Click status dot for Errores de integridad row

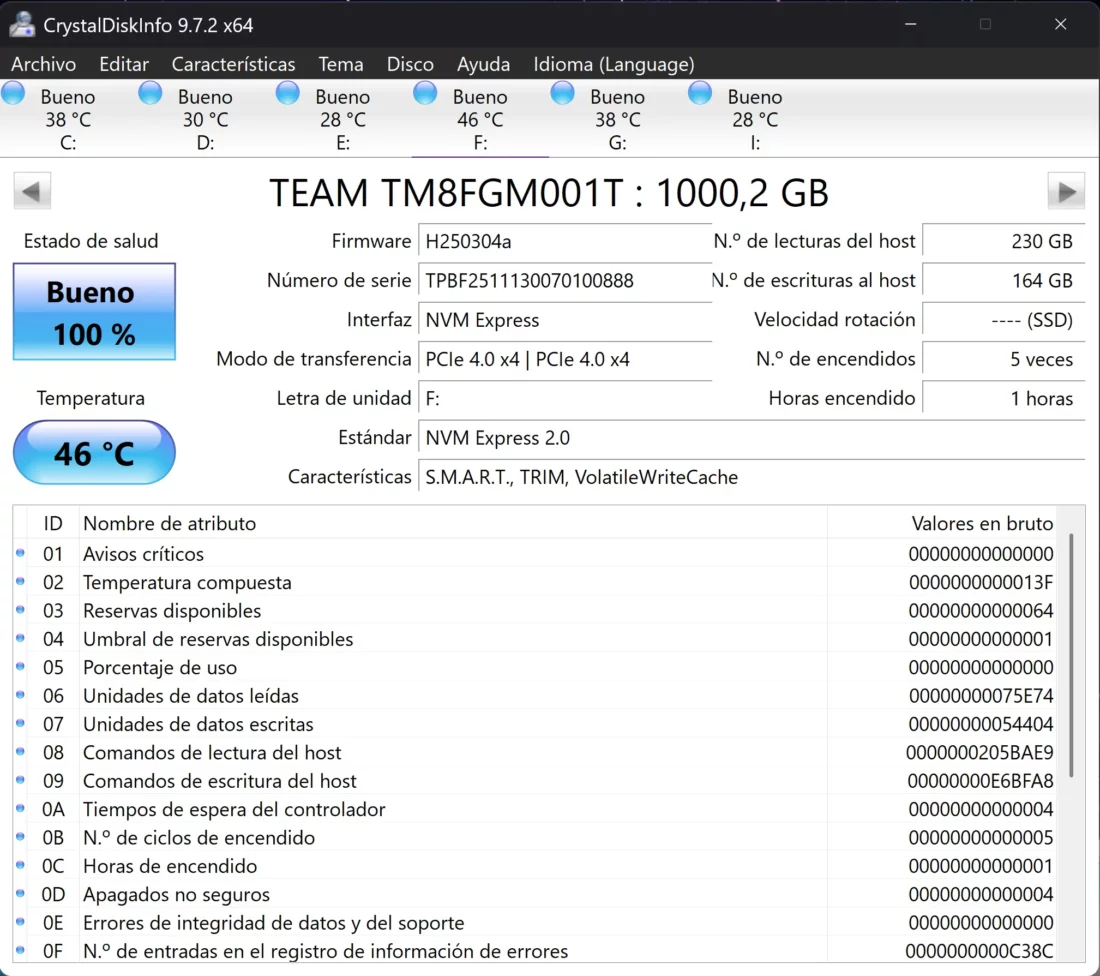pos(20,922)
